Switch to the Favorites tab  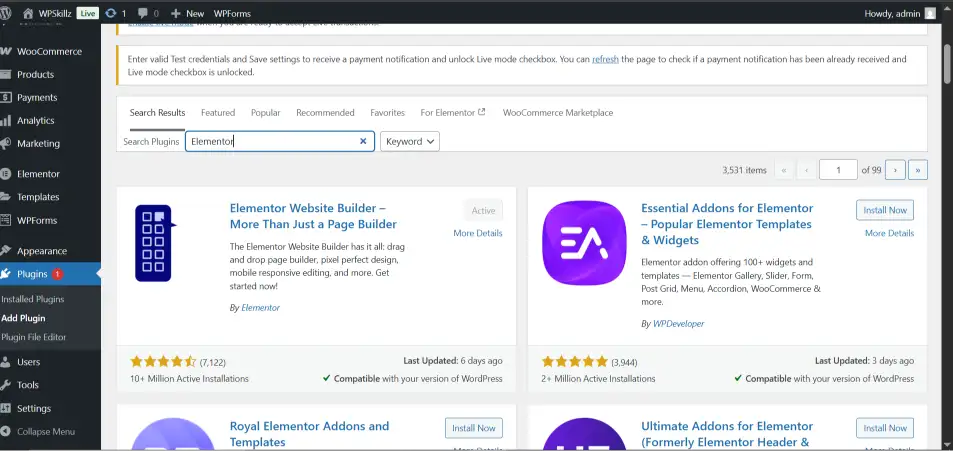coord(387,112)
